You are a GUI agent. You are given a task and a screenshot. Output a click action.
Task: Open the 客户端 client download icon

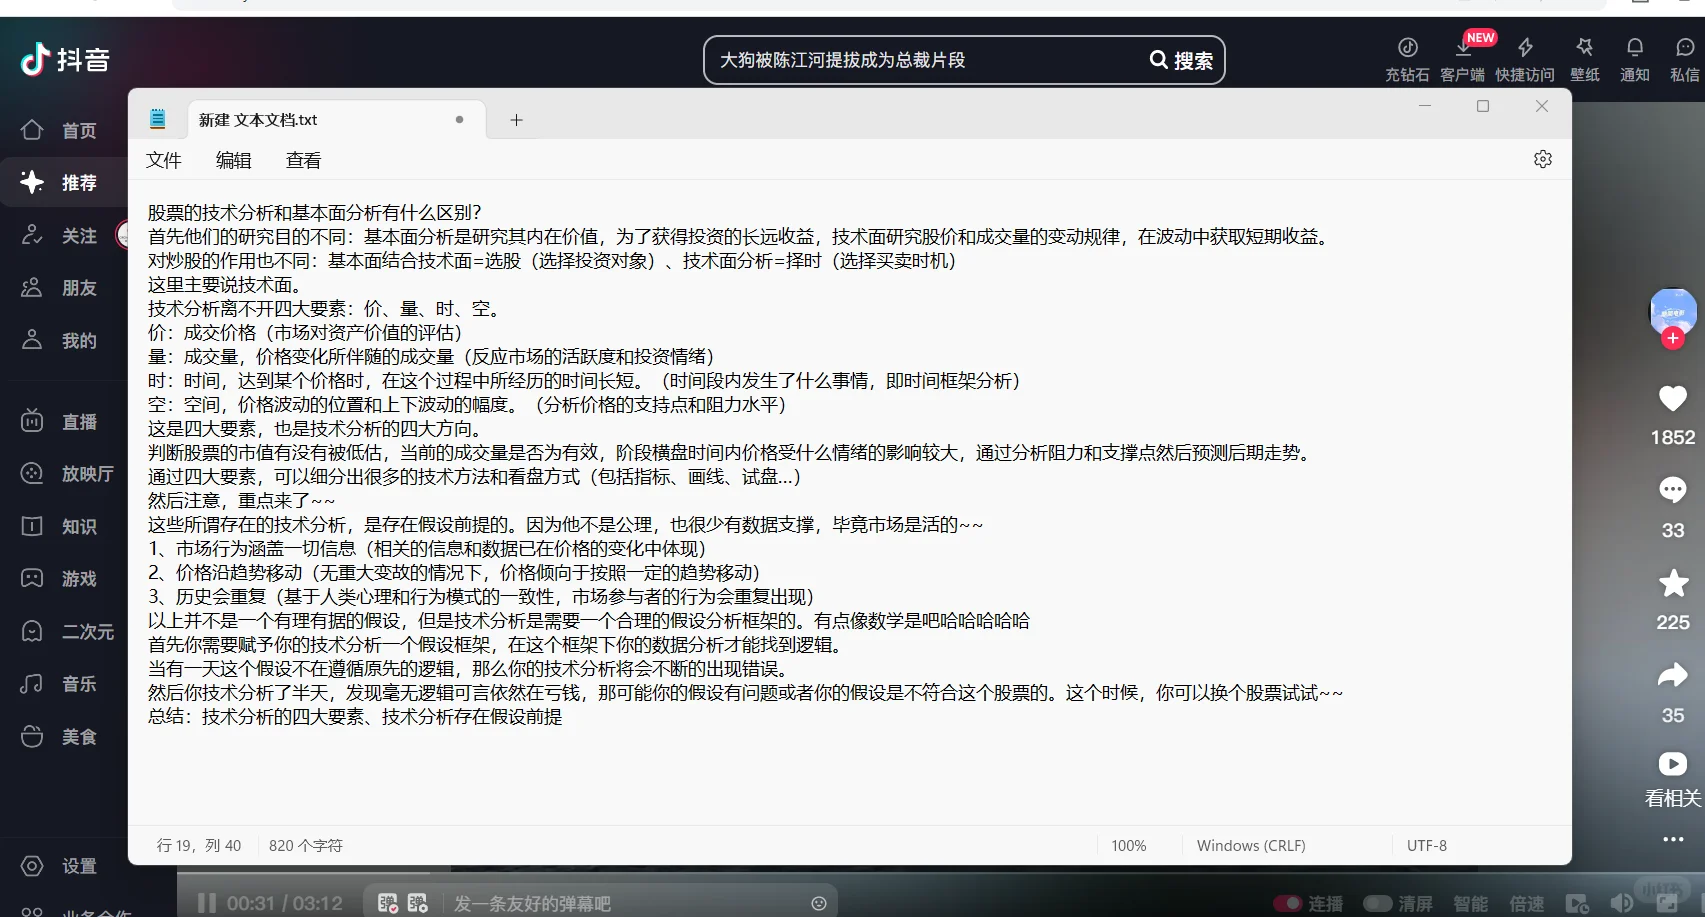[1462, 59]
